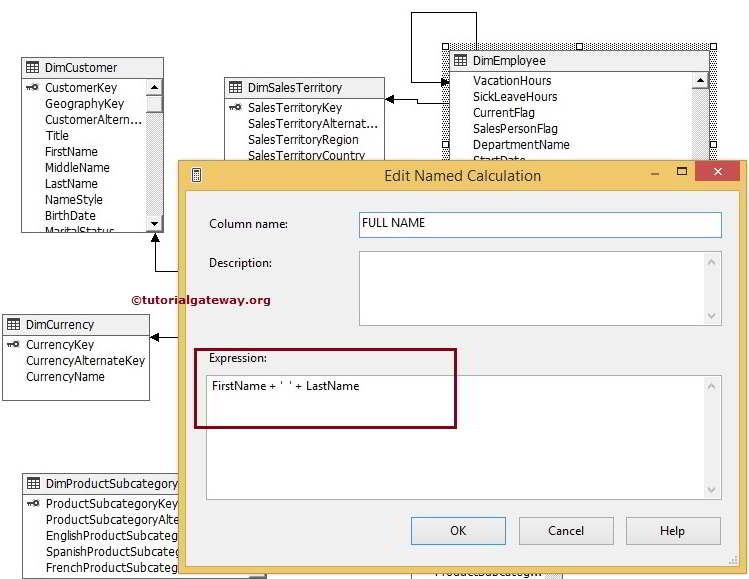The image size is (749, 579).
Task: Click the calculator icon in the dialog title bar
Action: pyautogui.click(x=196, y=175)
